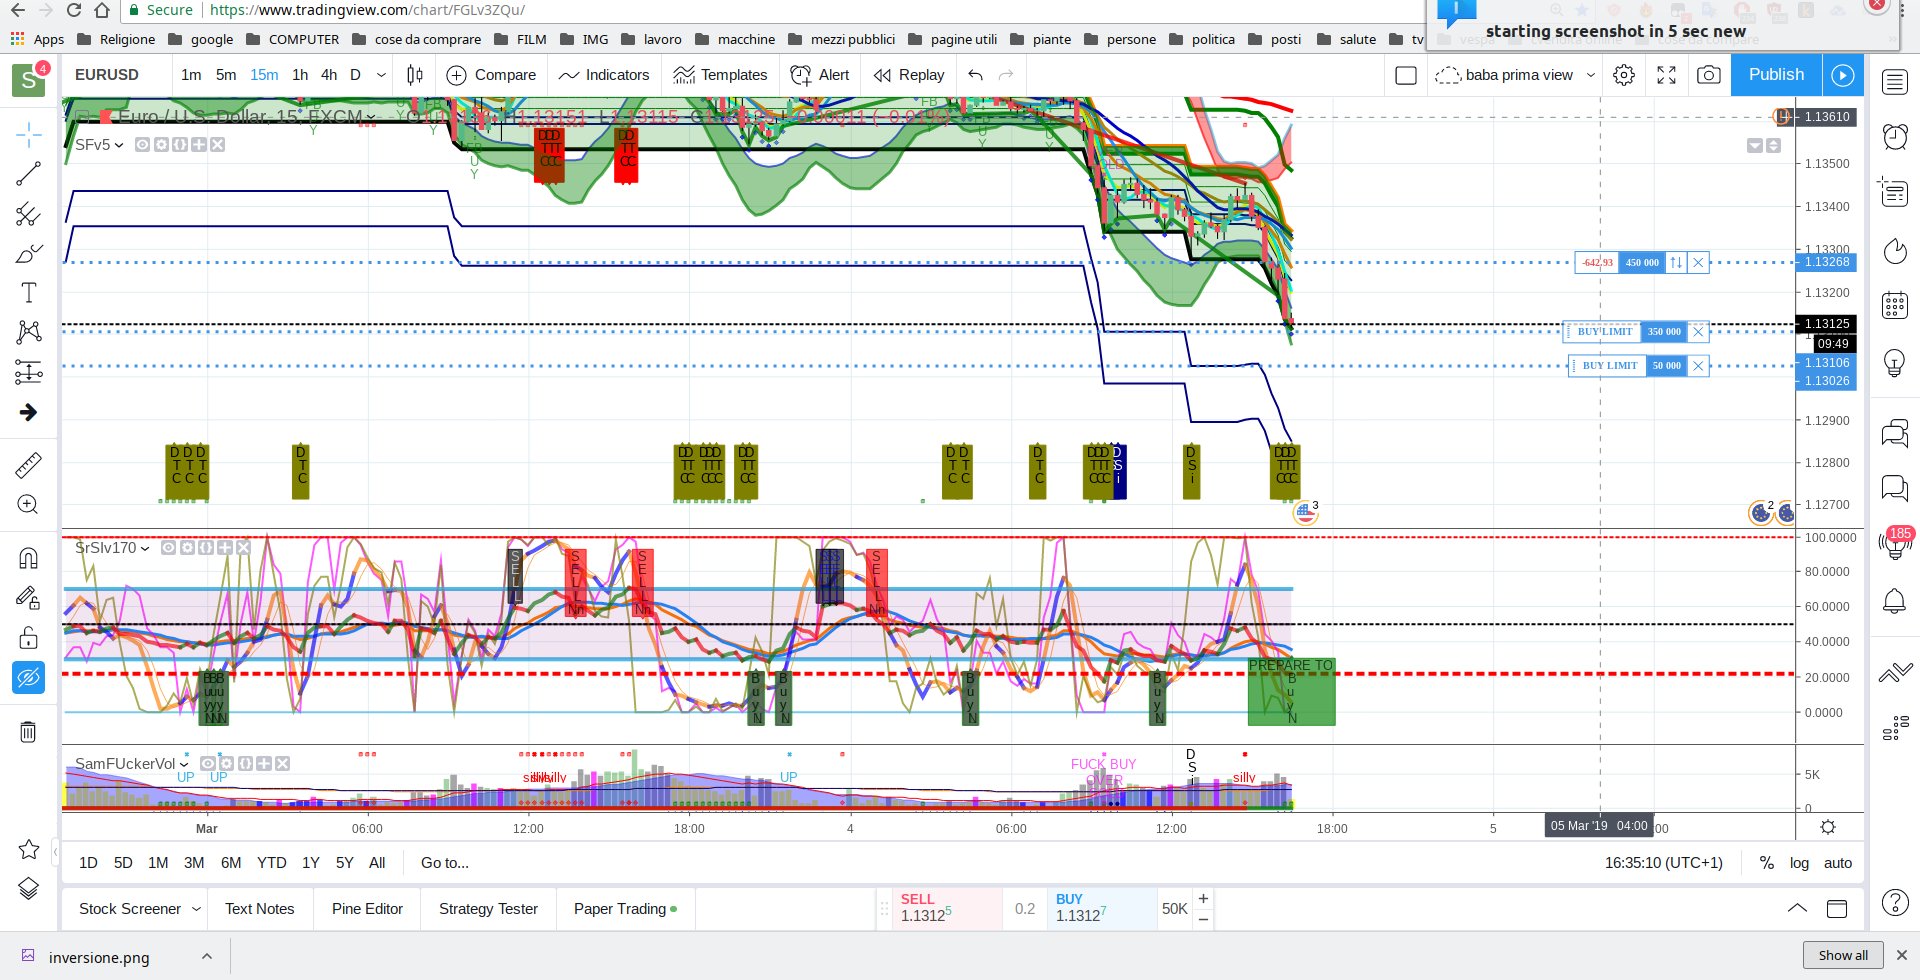Toggle log scale option
This screenshot has width=1920, height=980.
(x=1799, y=863)
